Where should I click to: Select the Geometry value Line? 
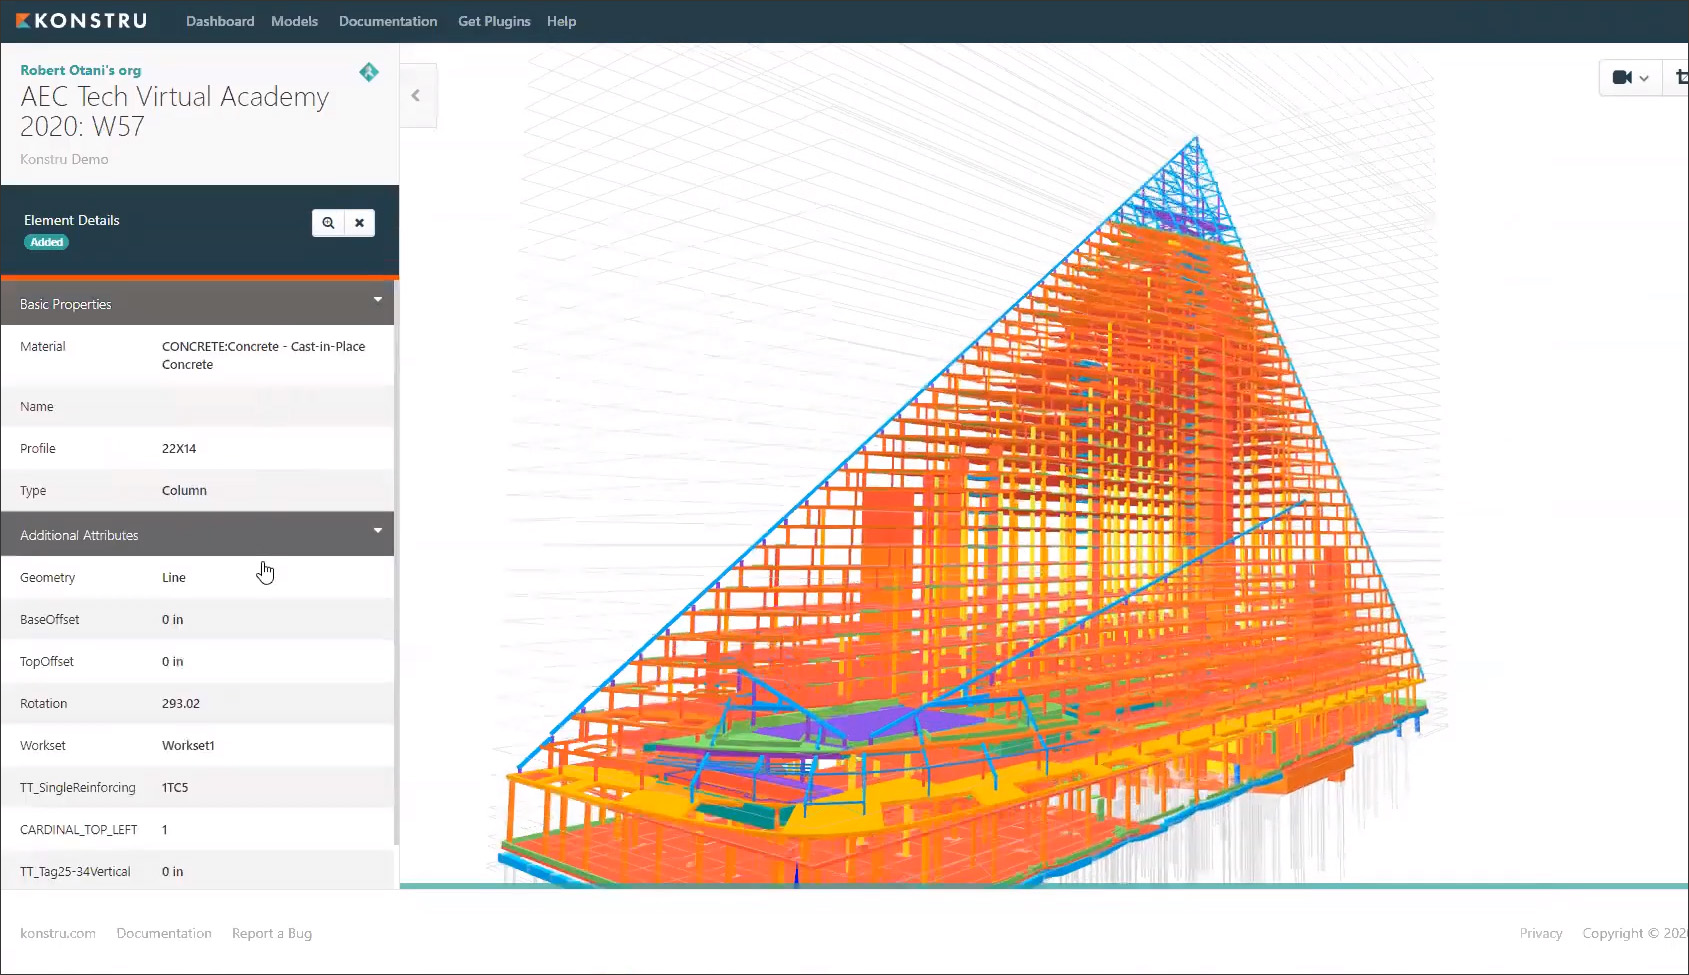[174, 577]
